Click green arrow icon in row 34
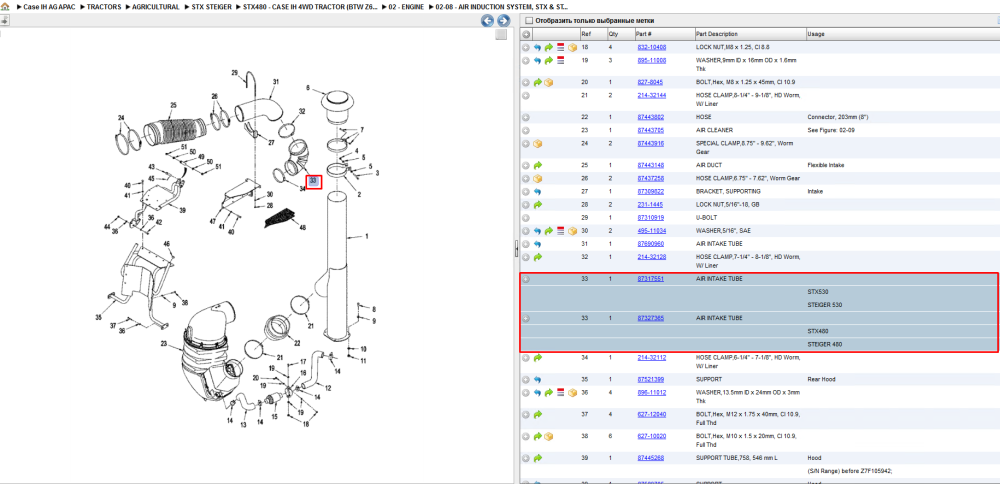Viewport: 1000px width, 484px height. 537,358
